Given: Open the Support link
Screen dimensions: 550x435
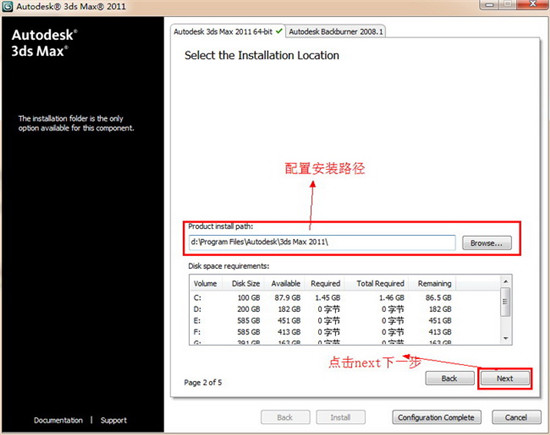Looking at the screenshot, I should (x=114, y=420).
